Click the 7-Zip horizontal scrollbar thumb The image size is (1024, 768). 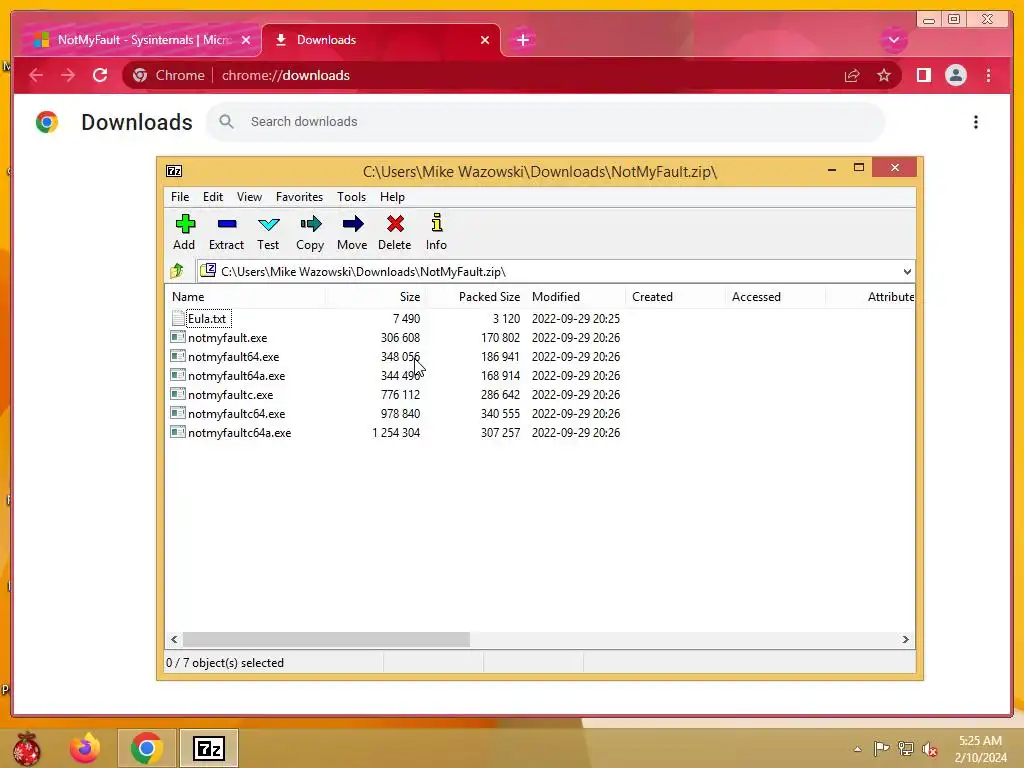coord(326,639)
